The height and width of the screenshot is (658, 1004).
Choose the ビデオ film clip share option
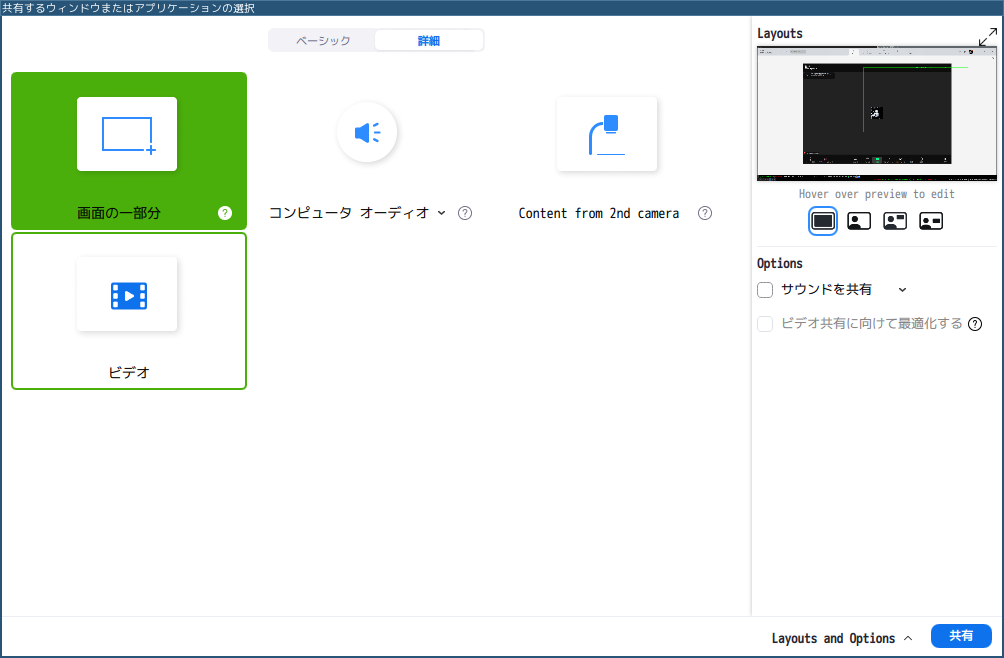pos(127,295)
